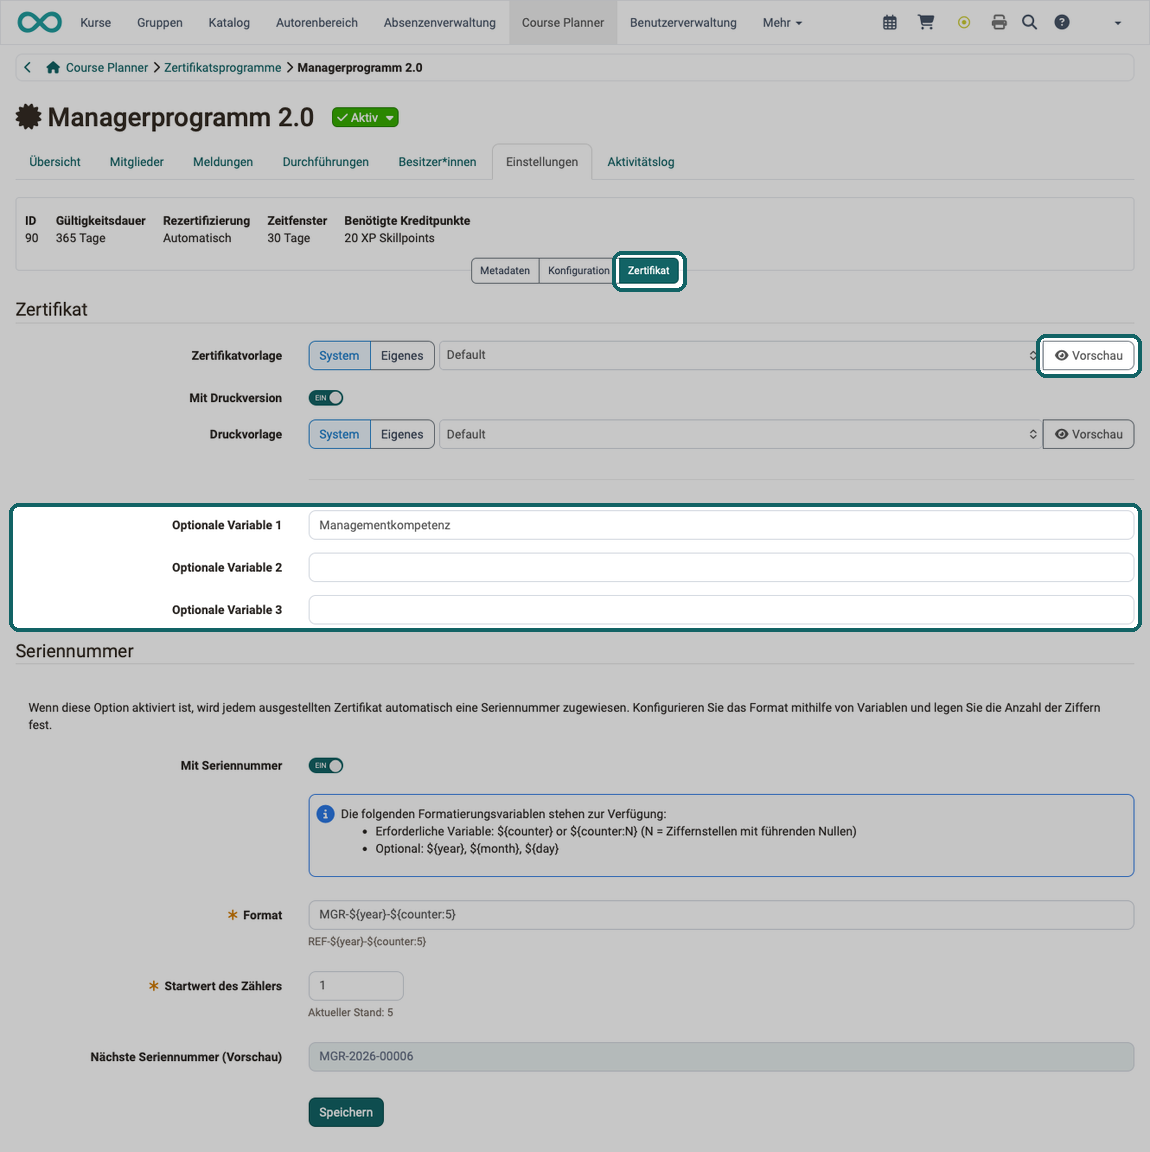This screenshot has height=1152, width=1150.
Task: Toggle the Mit Seriennummer switch
Action: (326, 765)
